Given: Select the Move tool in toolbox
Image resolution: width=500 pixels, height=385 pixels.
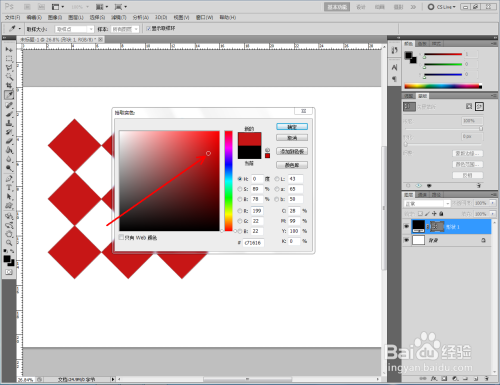Looking at the screenshot, I should 9,50.
